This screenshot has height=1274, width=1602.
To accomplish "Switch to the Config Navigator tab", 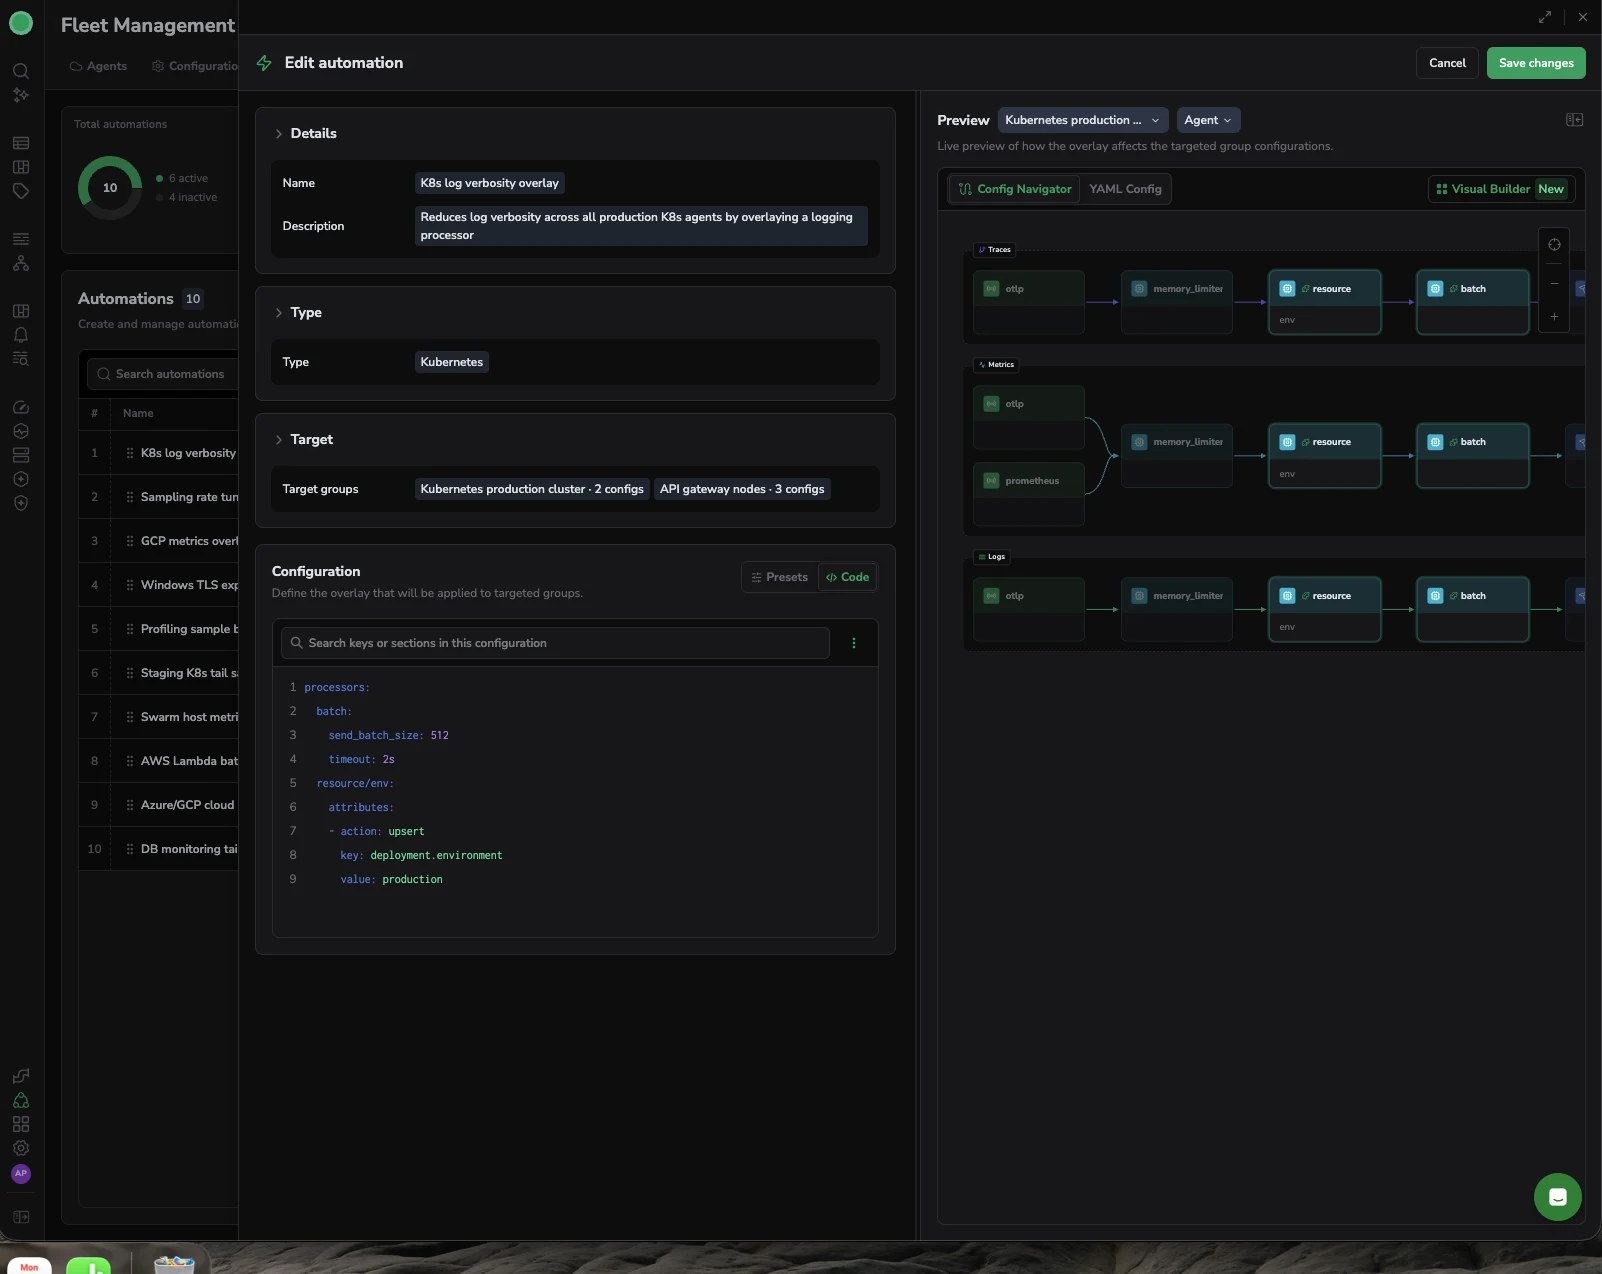I will point(1014,189).
